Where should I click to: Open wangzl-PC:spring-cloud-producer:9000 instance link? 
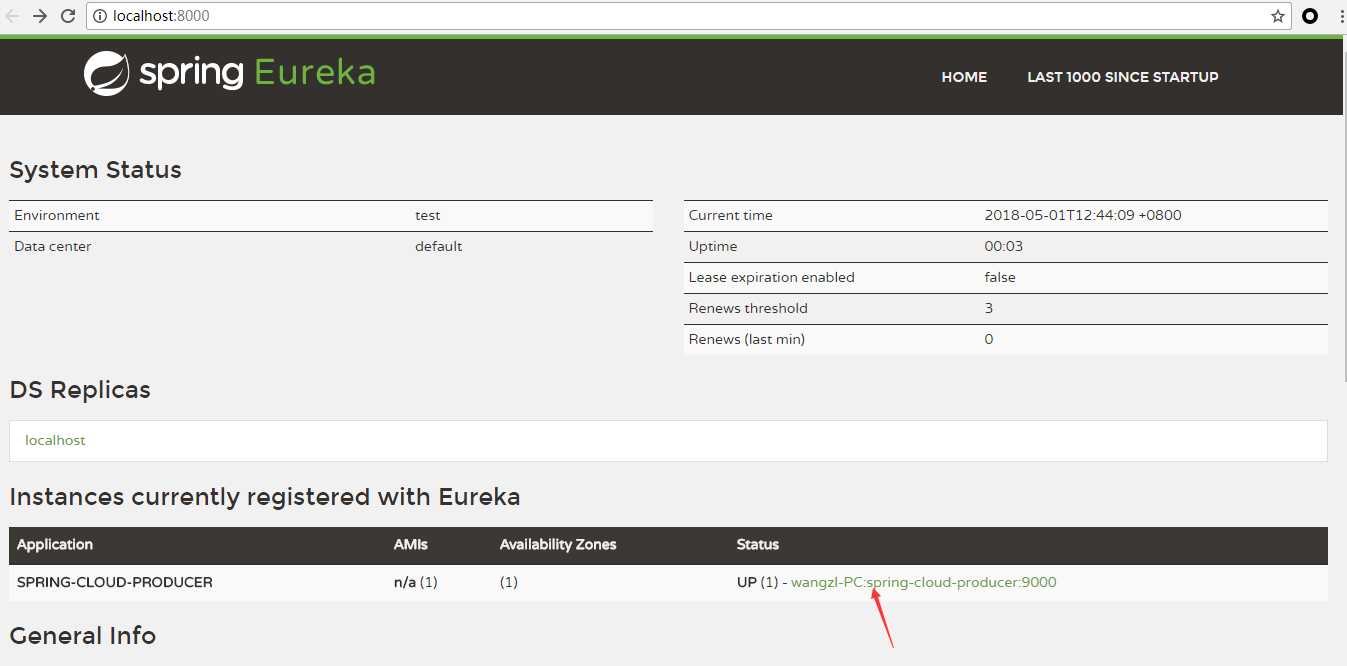point(923,582)
